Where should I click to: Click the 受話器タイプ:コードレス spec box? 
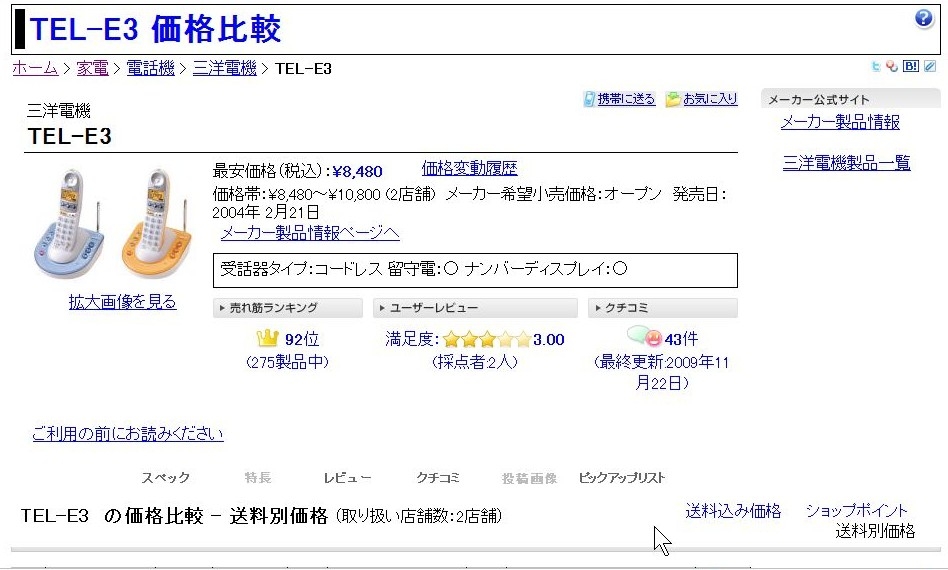pos(475,270)
